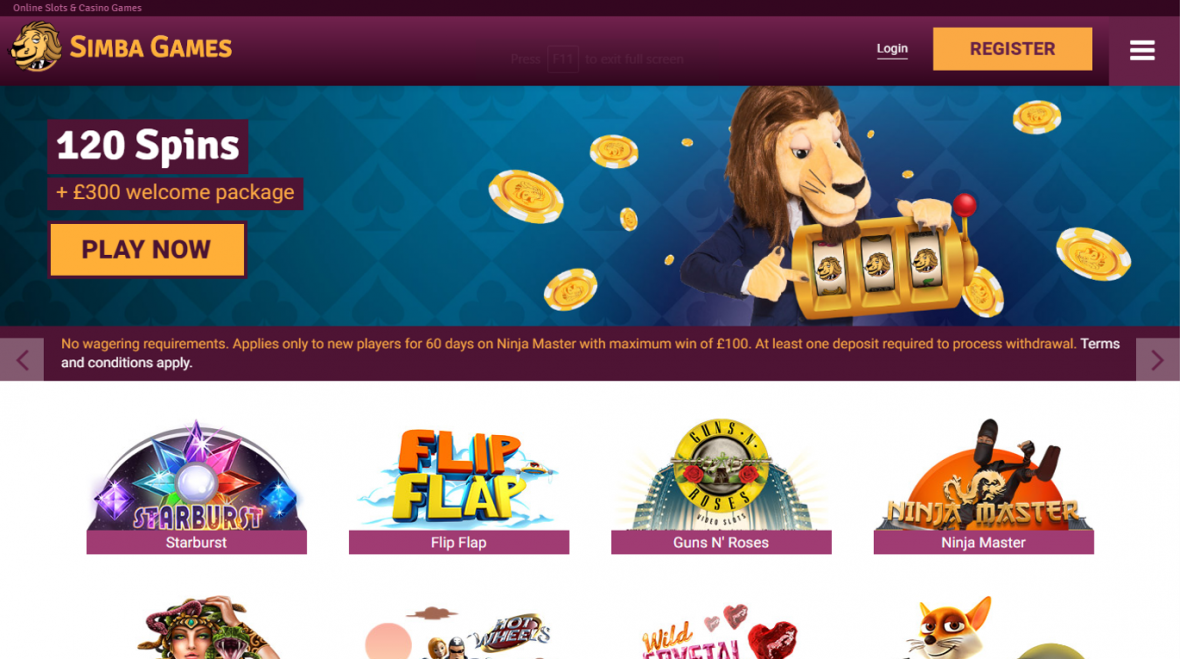Open the fox character game thumbnail
This screenshot has height=659, width=1180.
pyautogui.click(x=986, y=627)
